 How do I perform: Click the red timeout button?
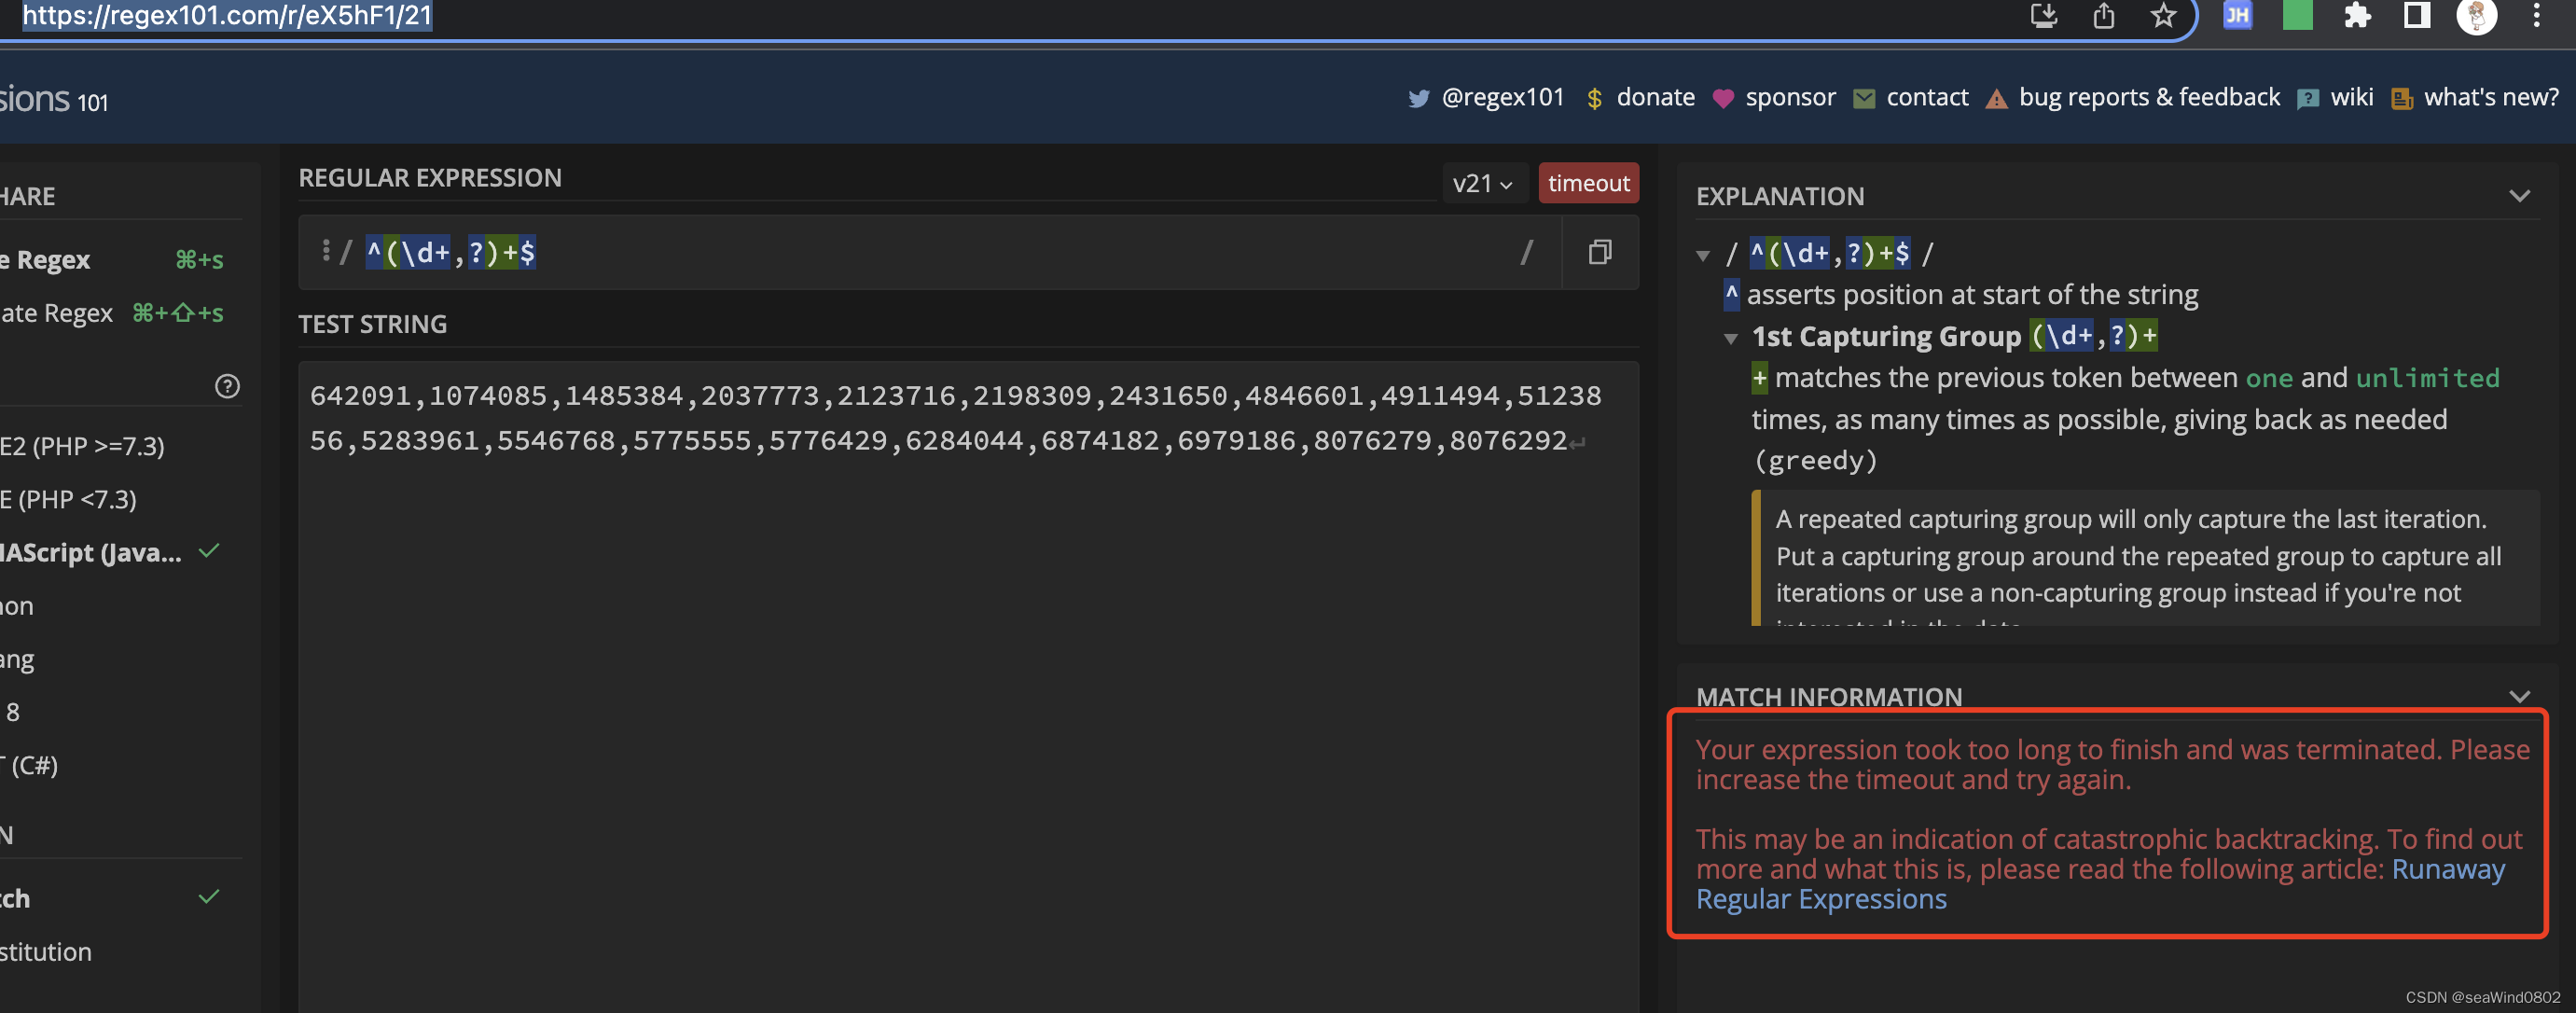(1588, 183)
